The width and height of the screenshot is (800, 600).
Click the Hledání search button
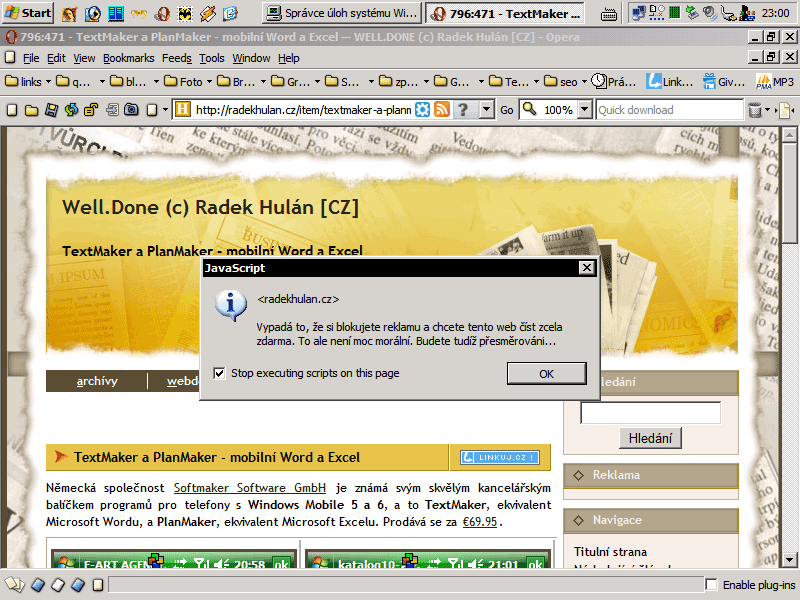[650, 438]
